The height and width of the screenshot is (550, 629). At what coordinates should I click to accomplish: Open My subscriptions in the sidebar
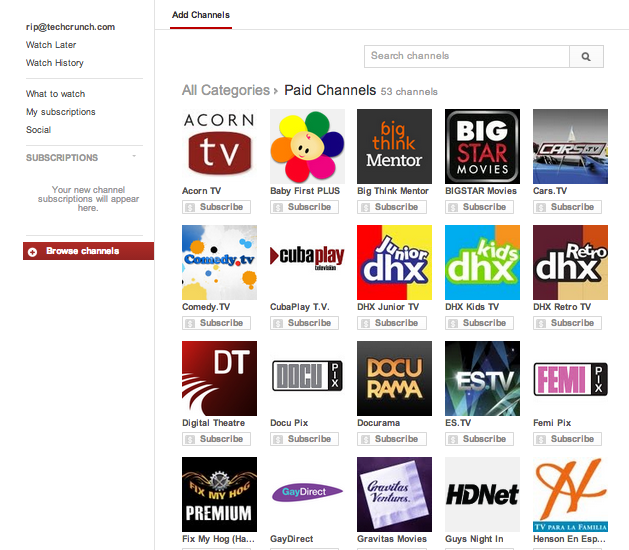61,112
